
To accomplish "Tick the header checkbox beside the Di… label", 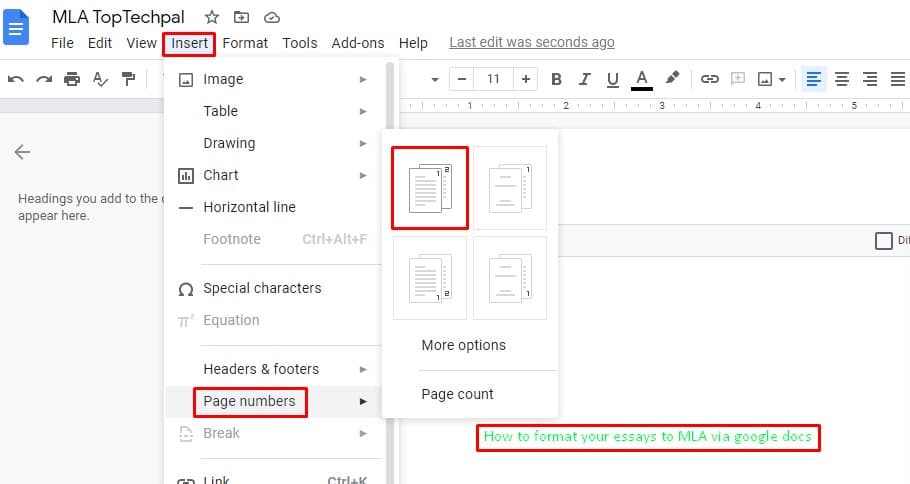I will tap(883, 240).
